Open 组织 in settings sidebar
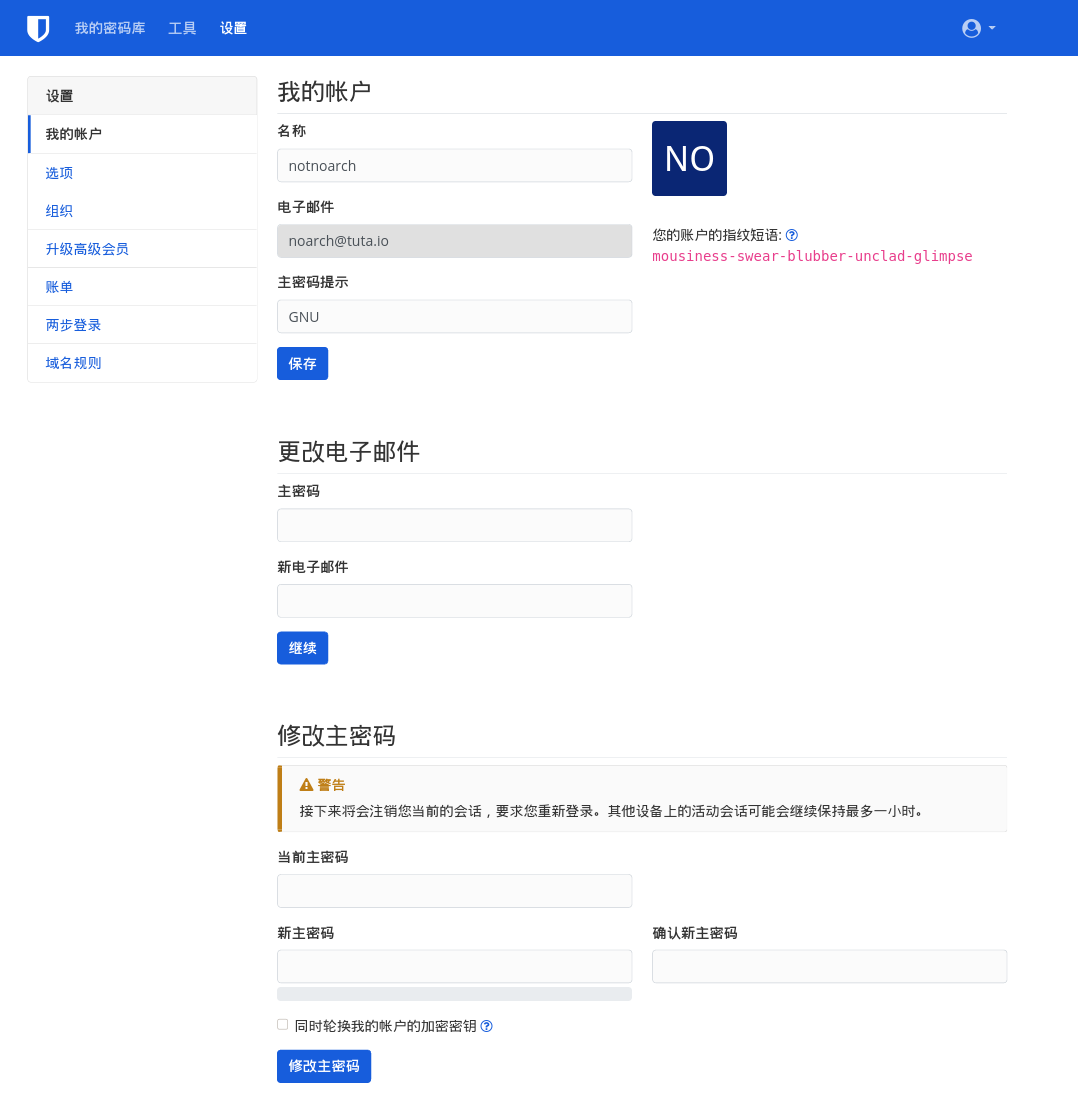The height and width of the screenshot is (1116, 1078). click(x=60, y=211)
